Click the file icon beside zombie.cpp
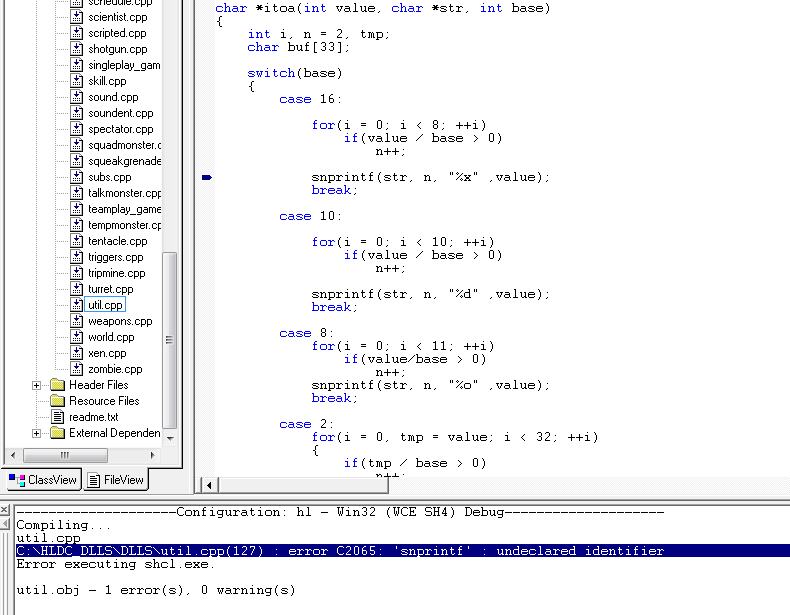 77,370
